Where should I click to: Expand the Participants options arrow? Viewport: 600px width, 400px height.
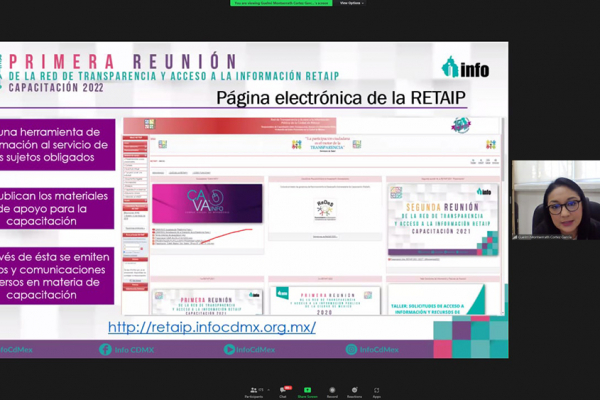pos(269,390)
